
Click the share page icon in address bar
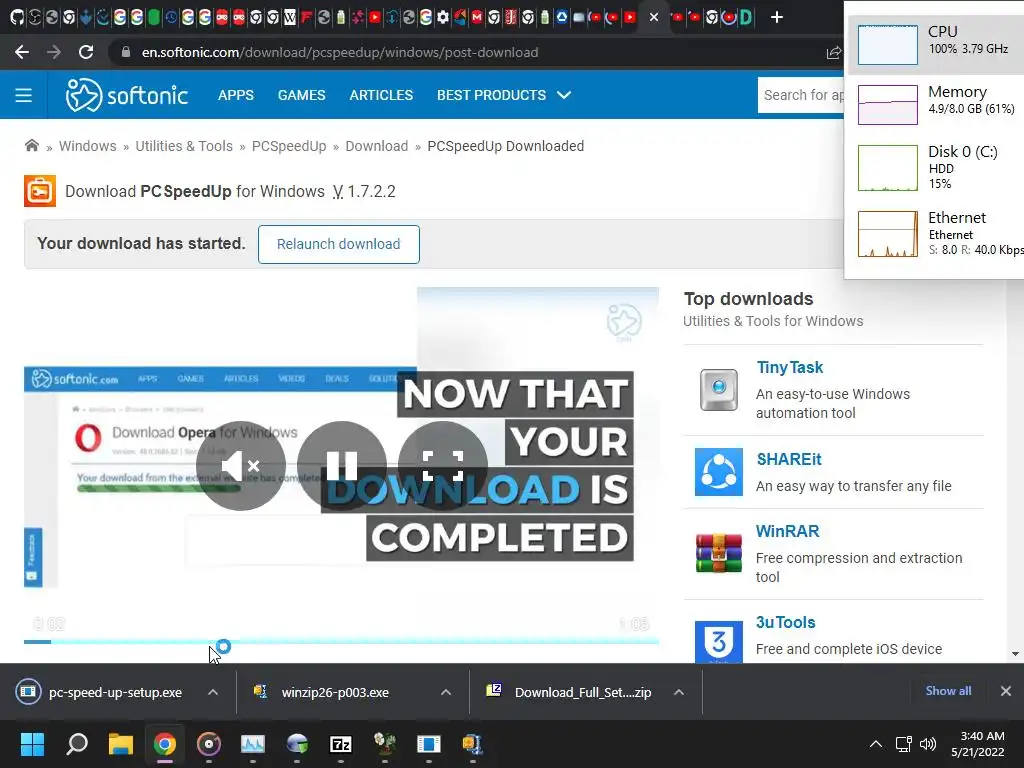(833, 53)
